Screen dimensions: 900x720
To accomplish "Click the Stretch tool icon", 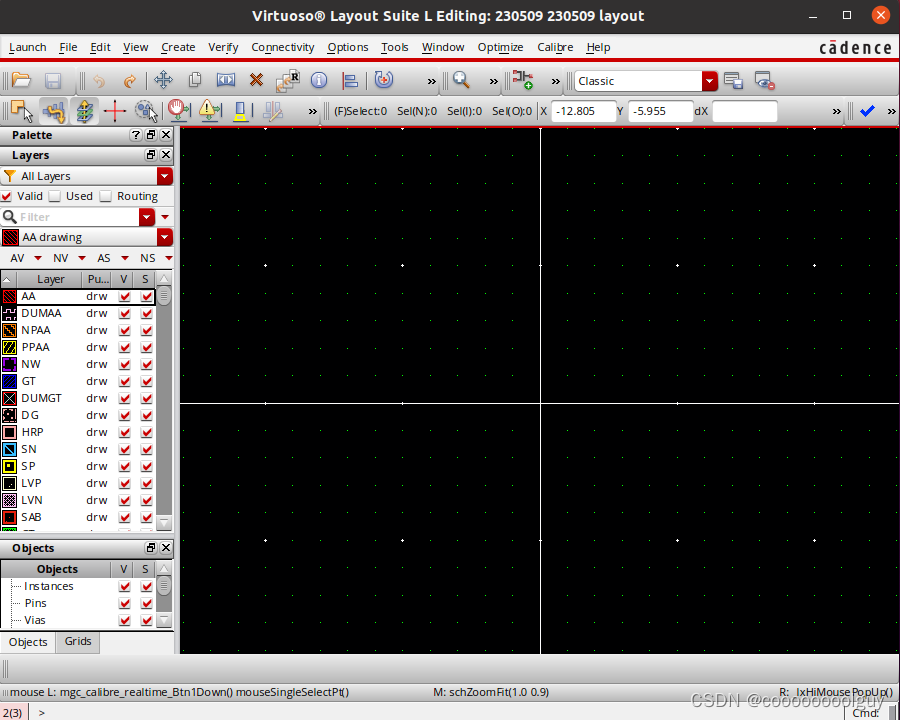I will point(226,81).
